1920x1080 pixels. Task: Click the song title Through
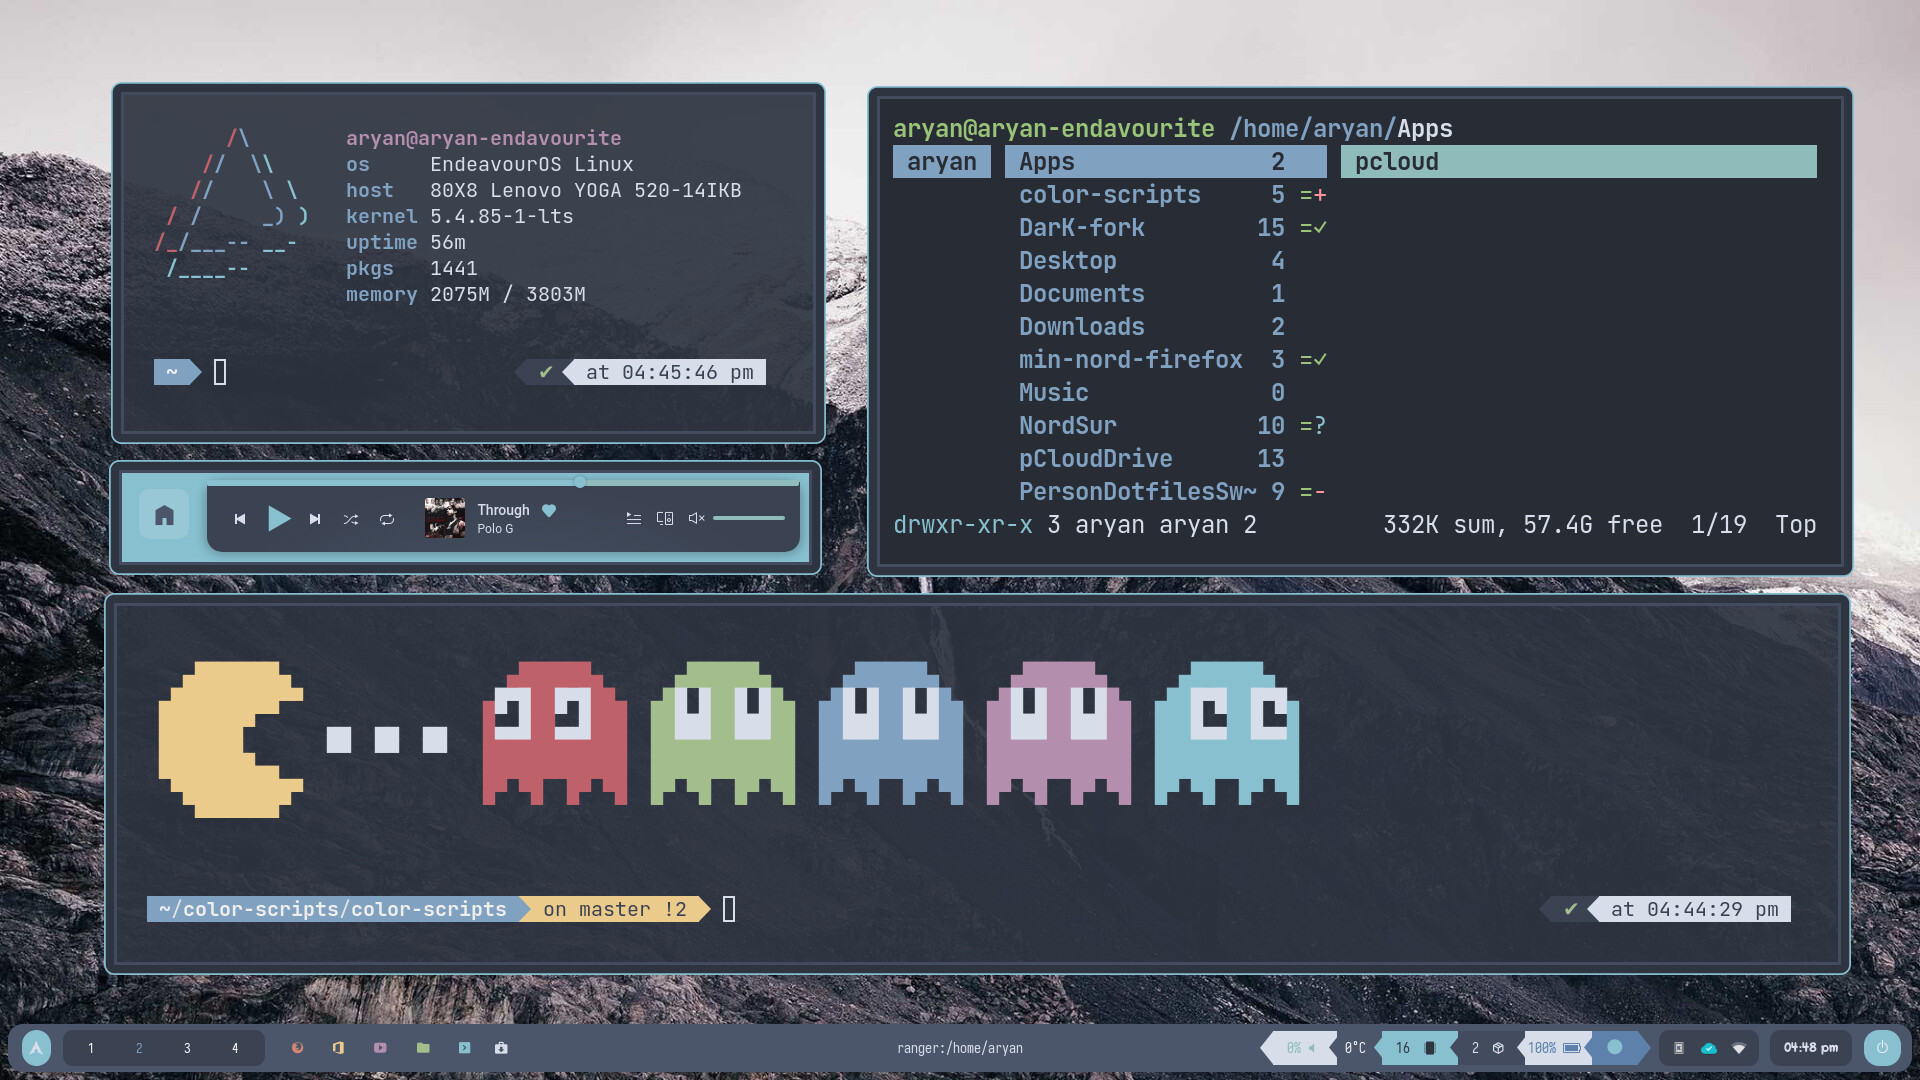[503, 510]
